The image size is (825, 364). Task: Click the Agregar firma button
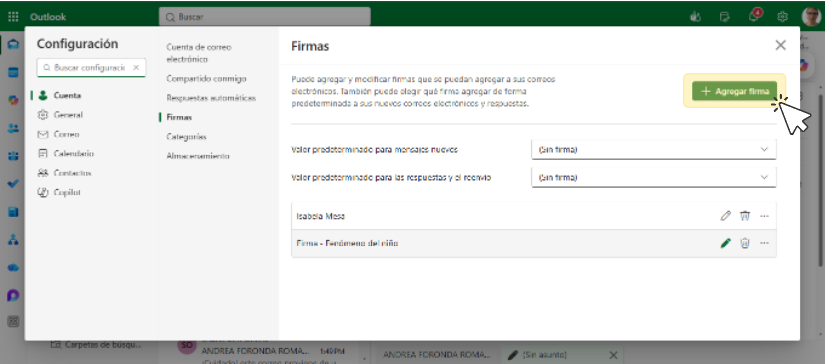pyautogui.click(x=734, y=91)
